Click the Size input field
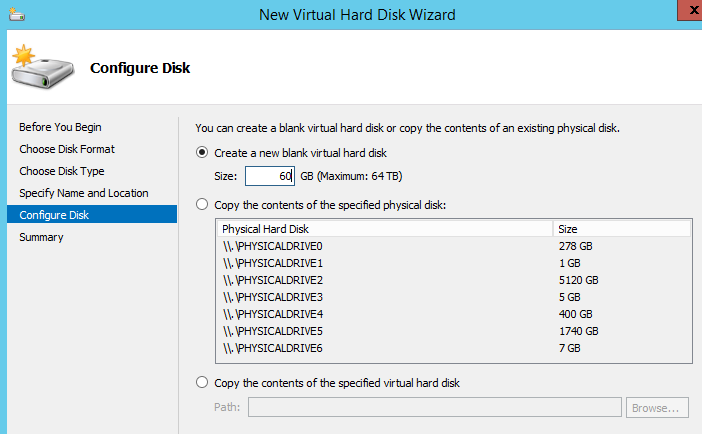The width and height of the screenshot is (702, 434). (269, 177)
